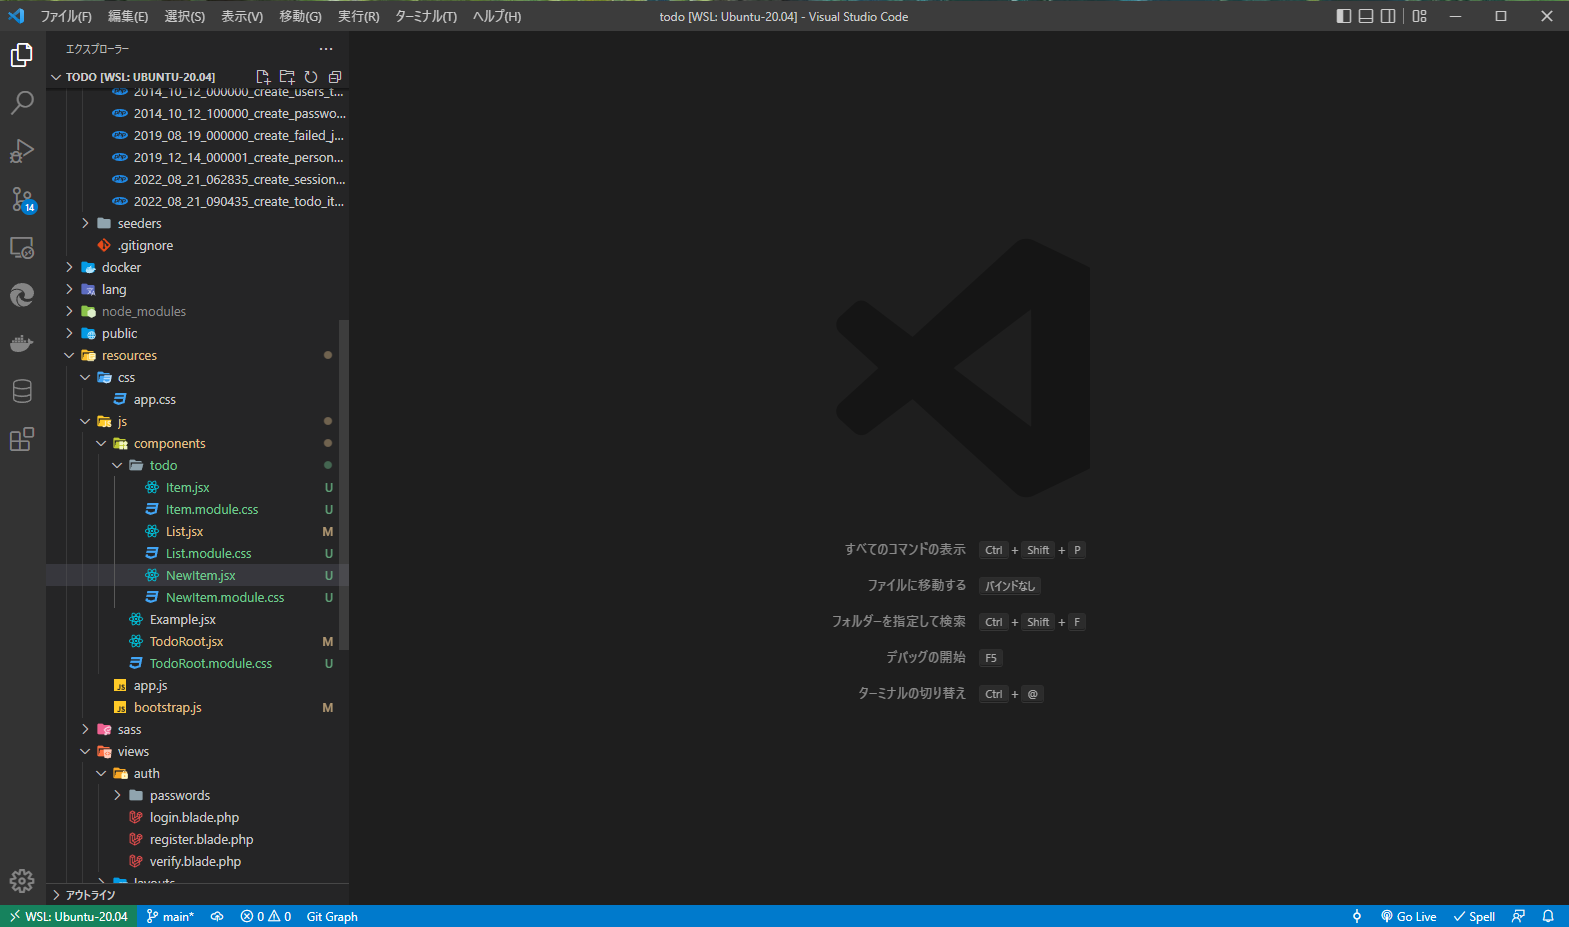
Task: Open the Docker view
Action: tap(22, 343)
